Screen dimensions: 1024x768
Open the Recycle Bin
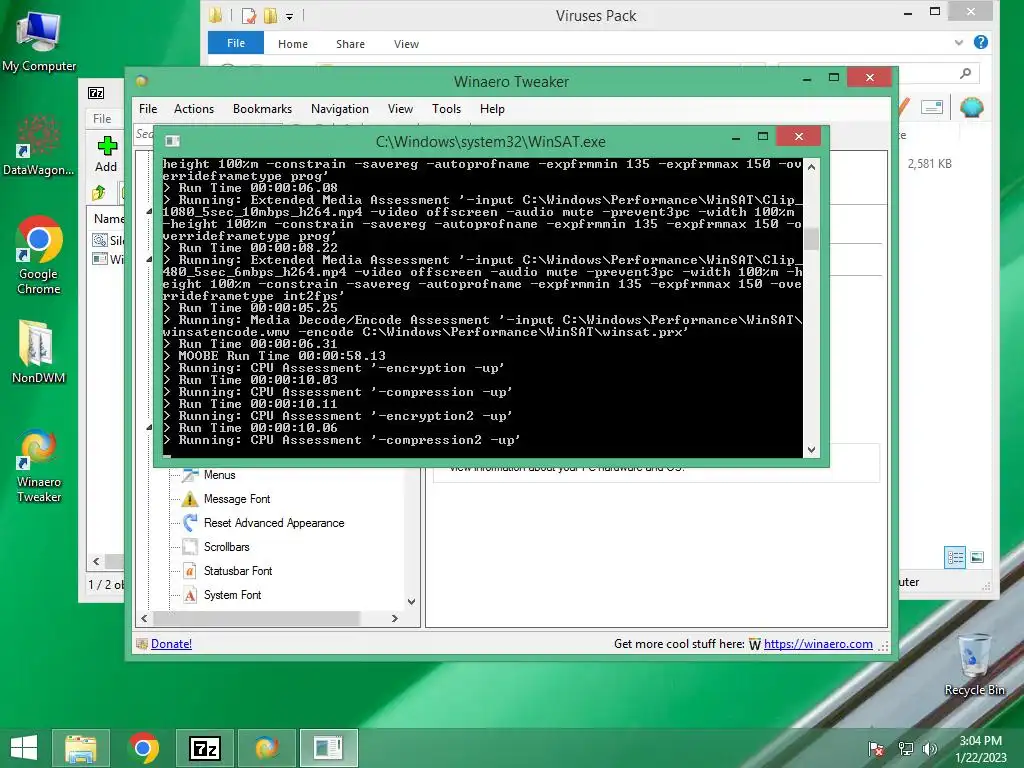[x=974, y=665]
